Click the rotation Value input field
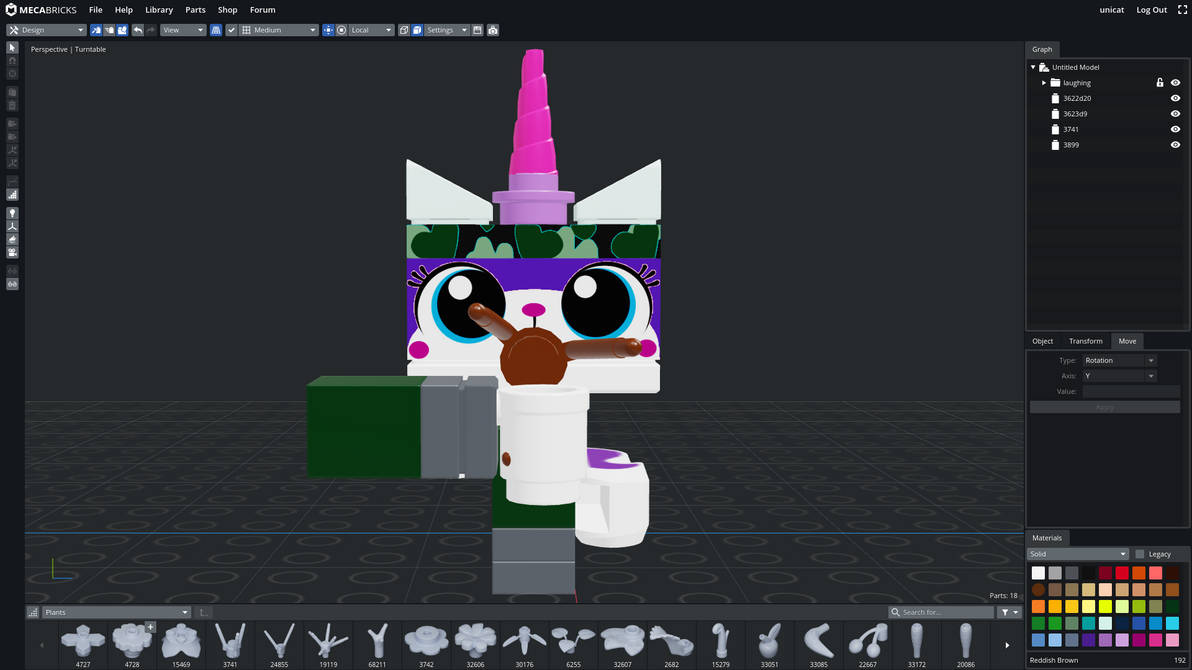 (1130, 392)
